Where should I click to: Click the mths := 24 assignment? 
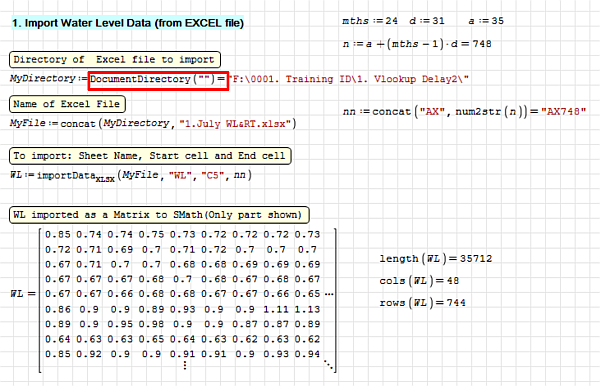(370, 21)
